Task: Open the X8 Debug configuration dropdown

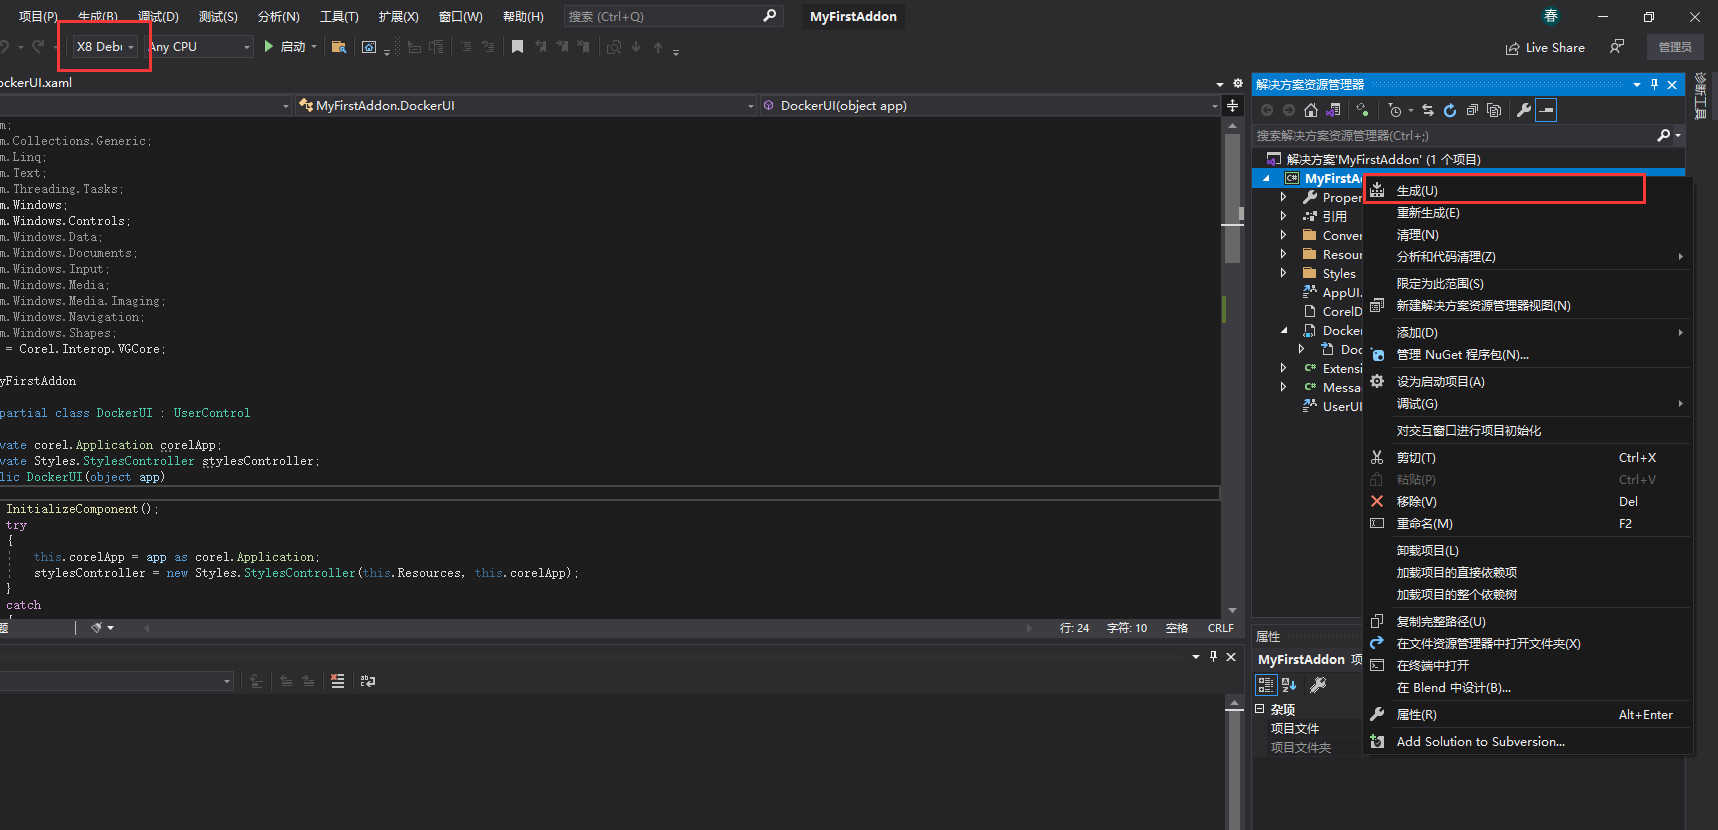Action: pyautogui.click(x=105, y=47)
